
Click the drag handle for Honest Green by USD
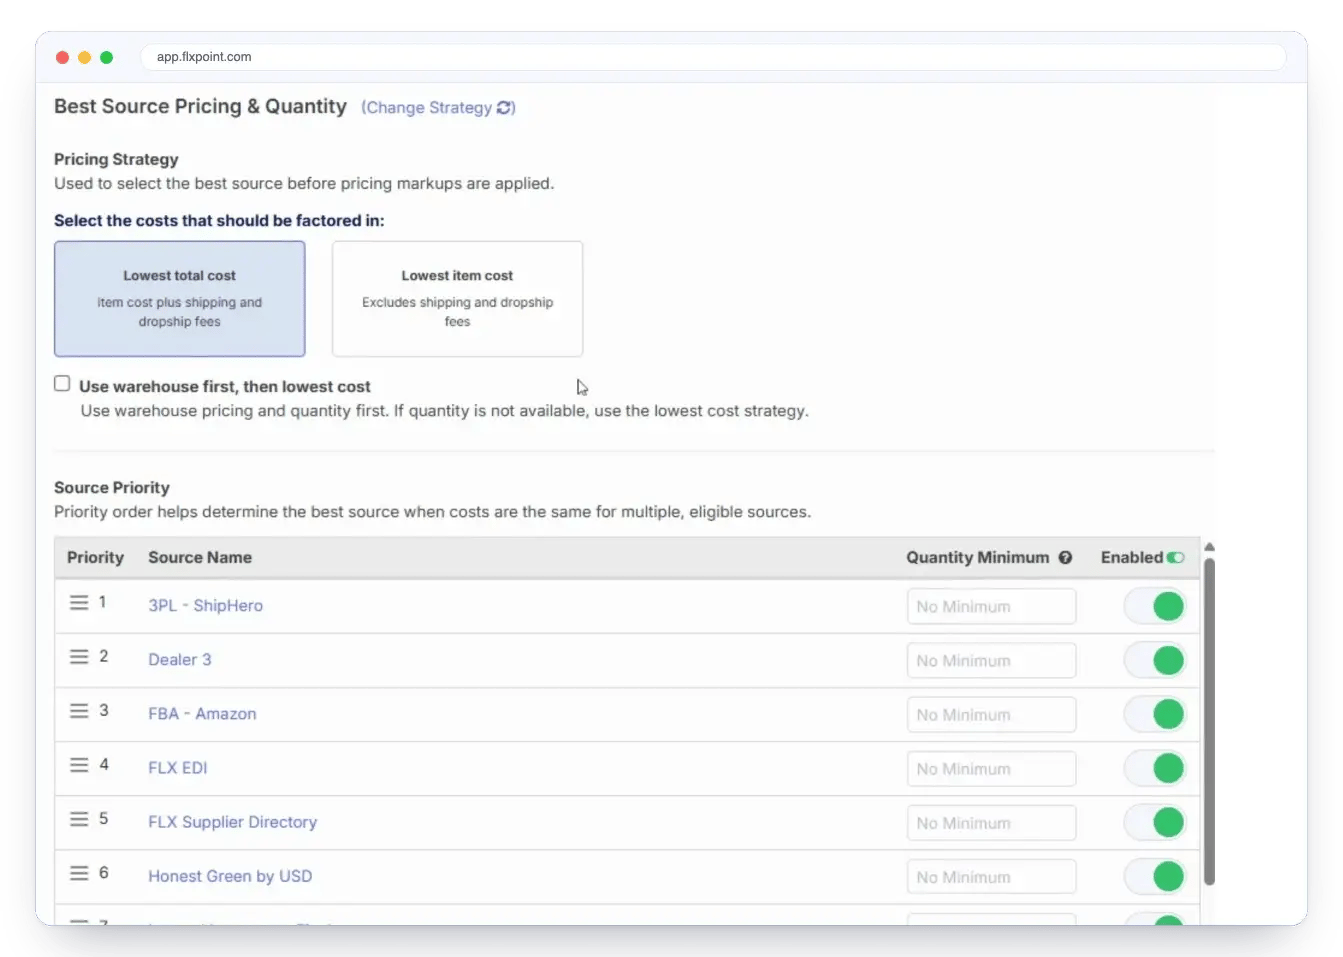(79, 873)
